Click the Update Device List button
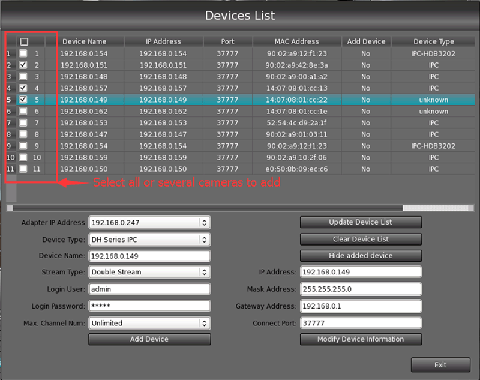Image resolution: width=480 pixels, height=380 pixels. point(361,222)
